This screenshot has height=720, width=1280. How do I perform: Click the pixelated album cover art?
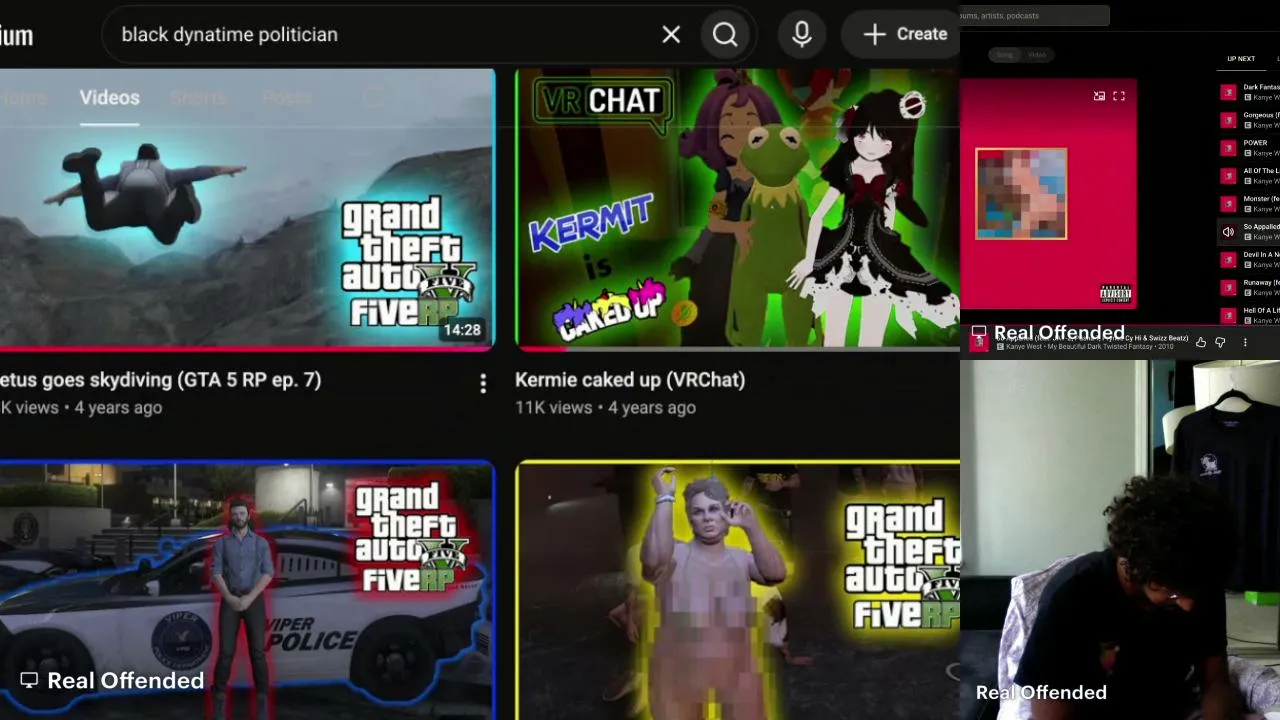click(x=1021, y=194)
